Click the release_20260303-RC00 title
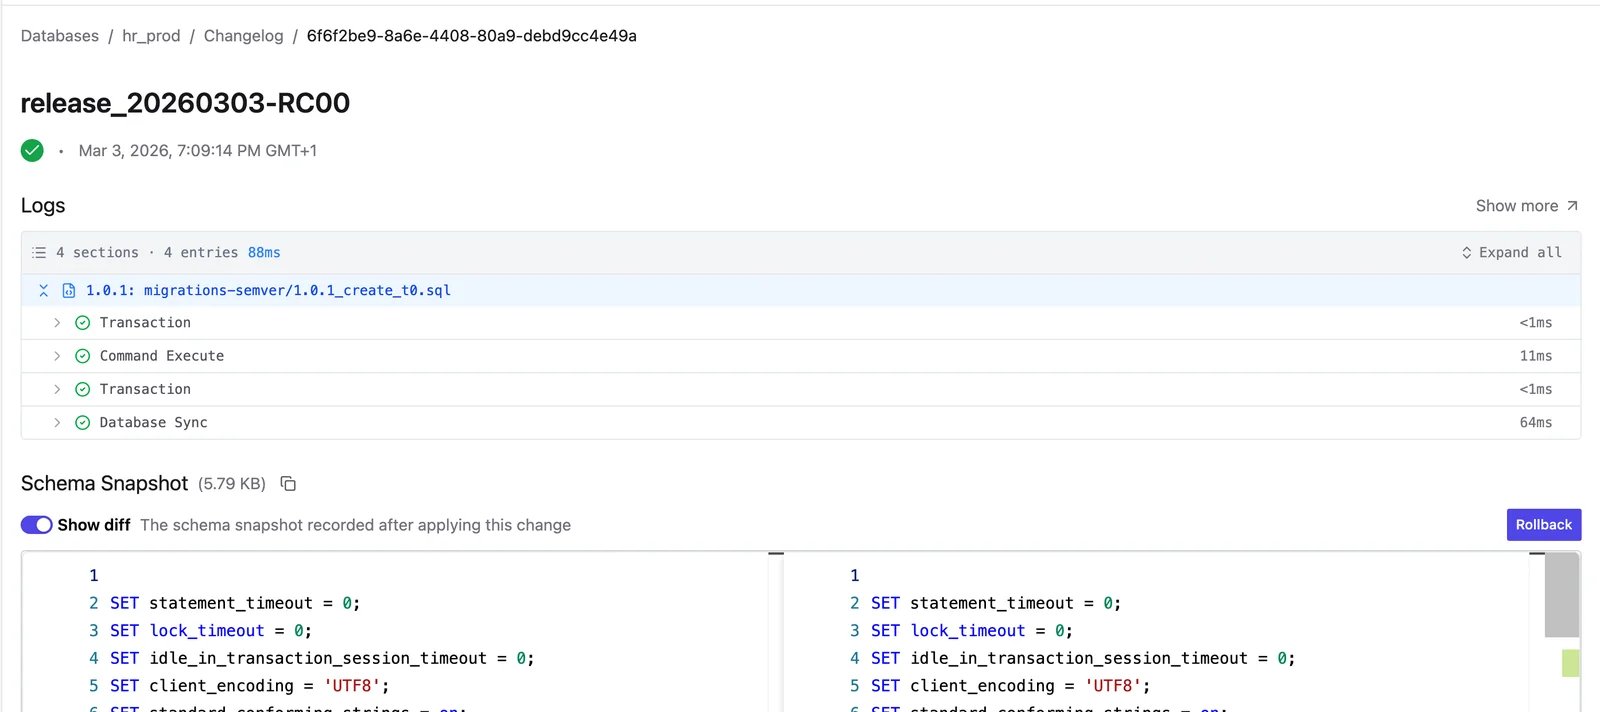The image size is (1600, 712). tap(185, 103)
